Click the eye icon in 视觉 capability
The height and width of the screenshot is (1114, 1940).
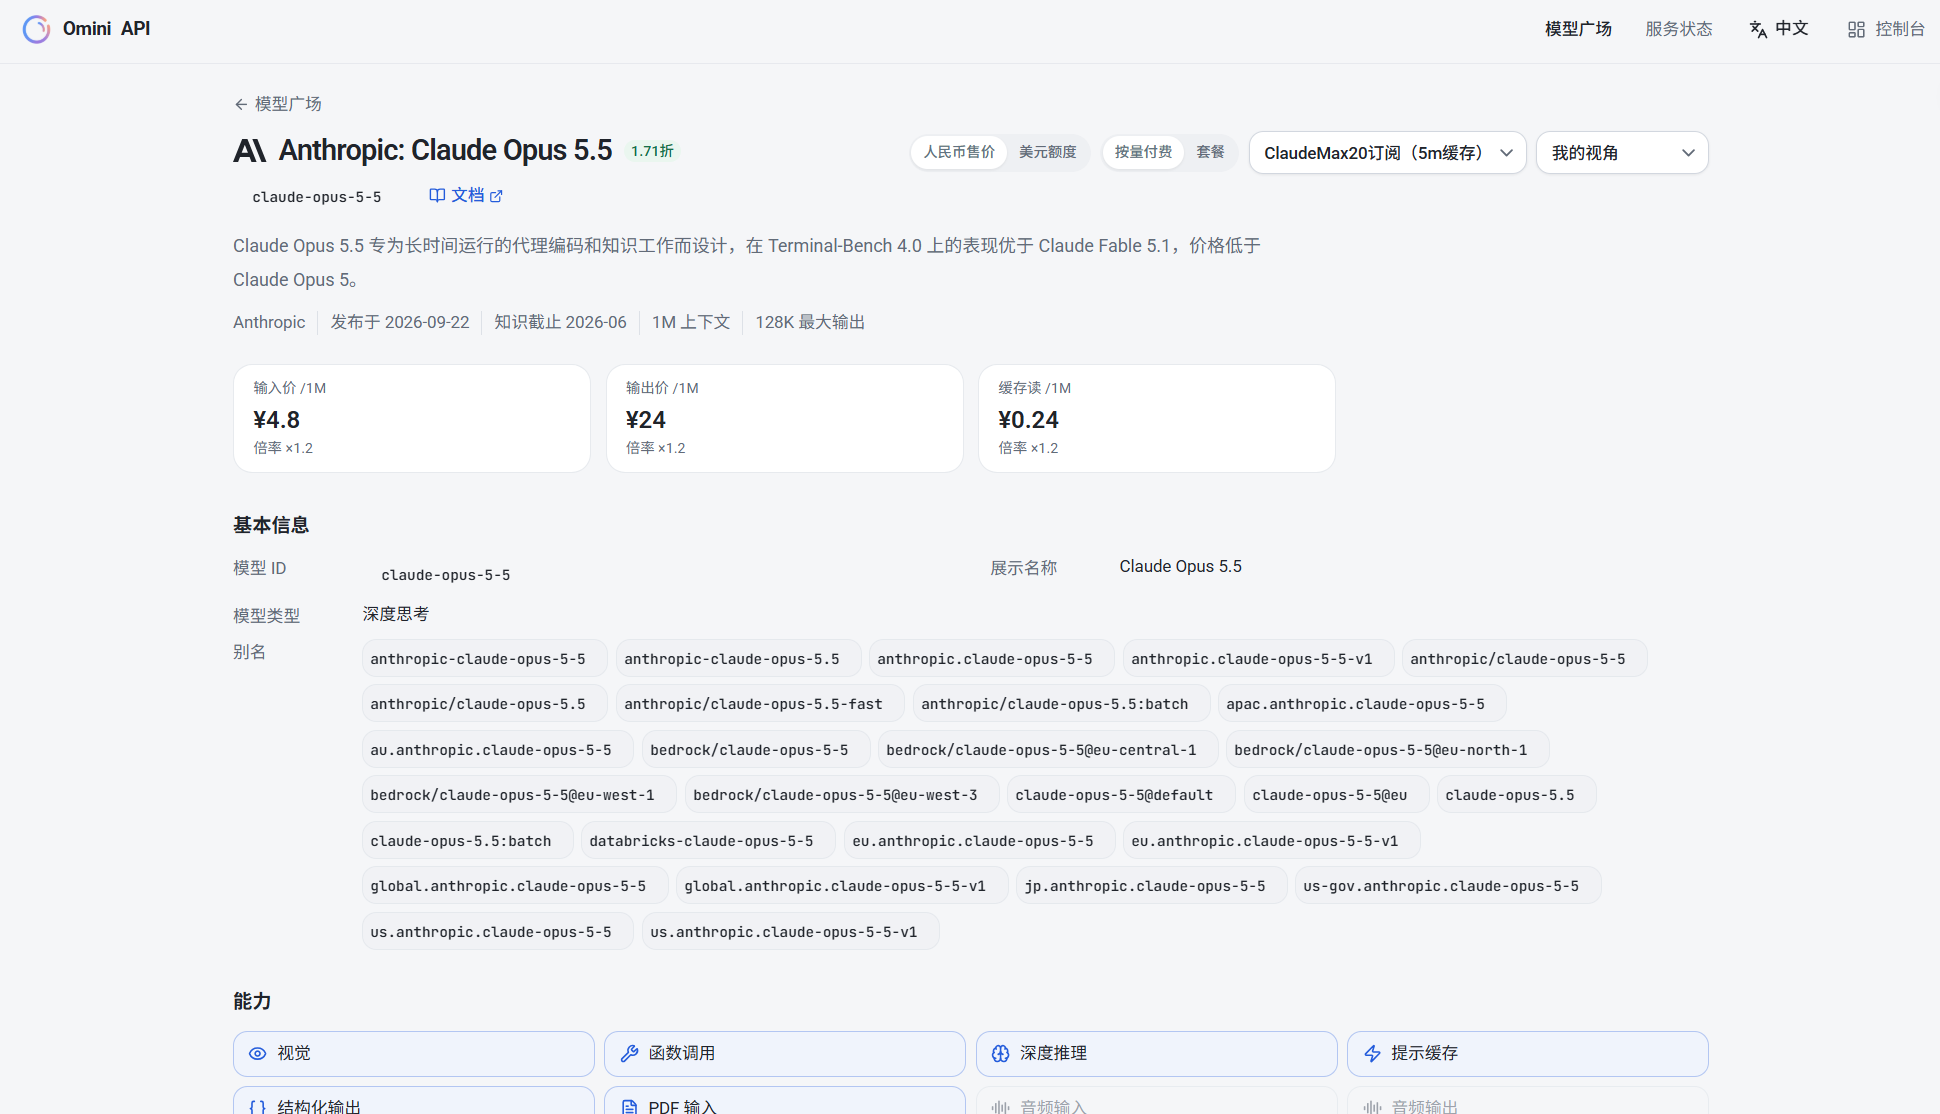point(257,1054)
